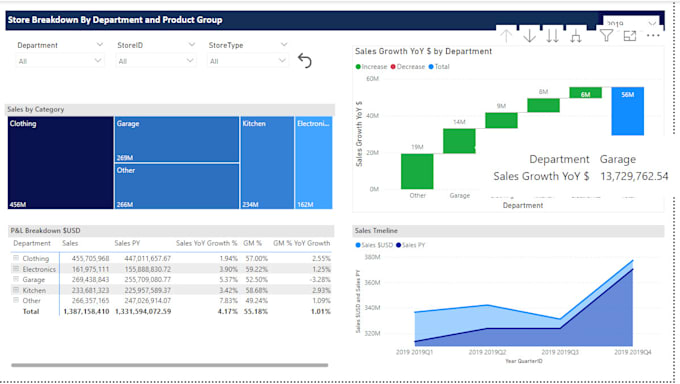Expand the Other row in P&L table
680x384 pixels.
tap(16, 300)
